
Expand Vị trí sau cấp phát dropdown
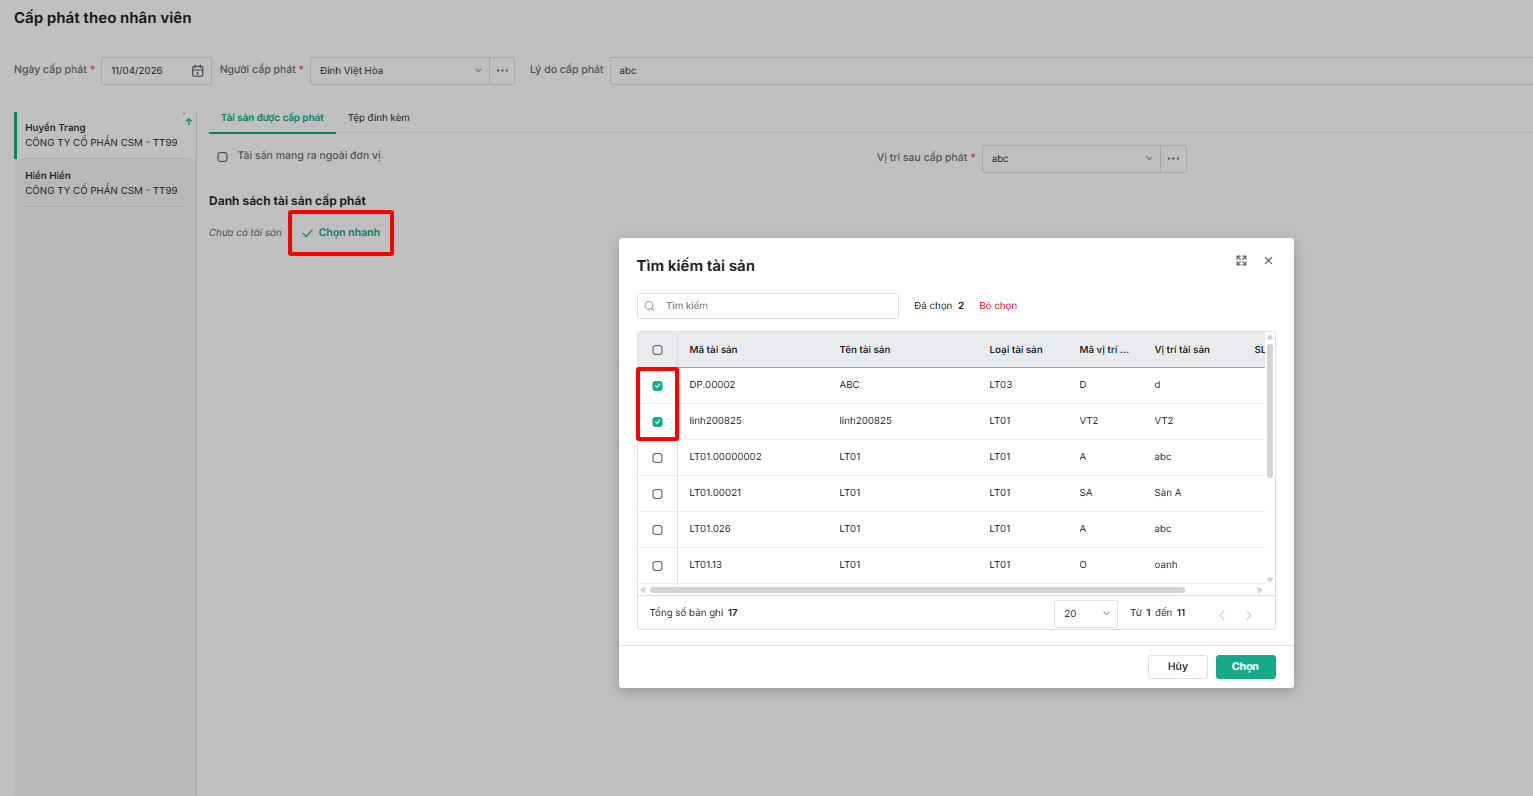pos(1071,159)
